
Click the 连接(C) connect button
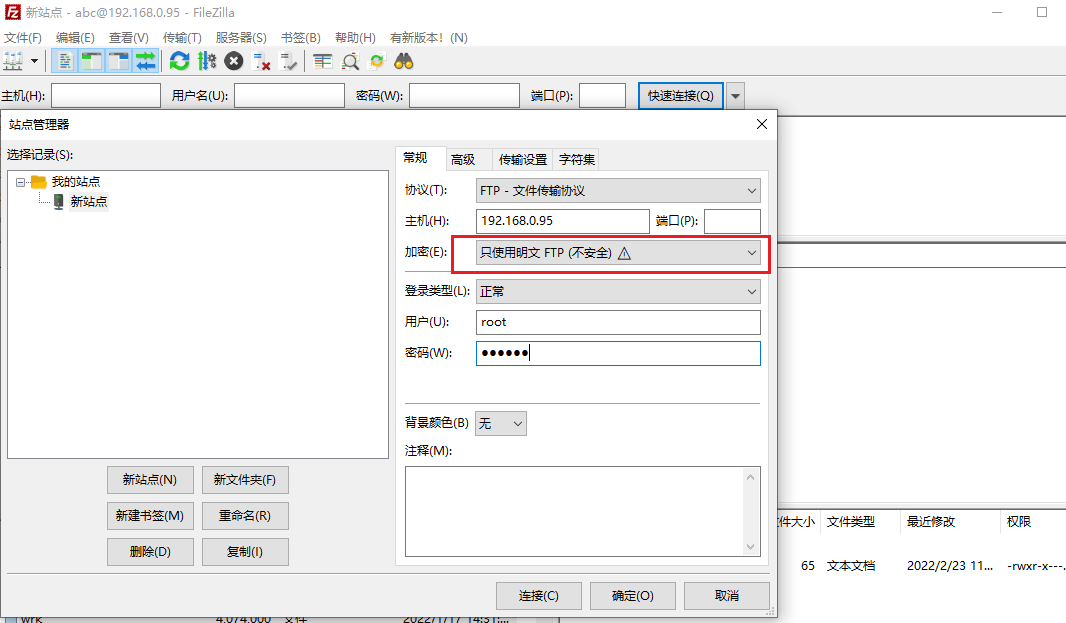coord(538,596)
